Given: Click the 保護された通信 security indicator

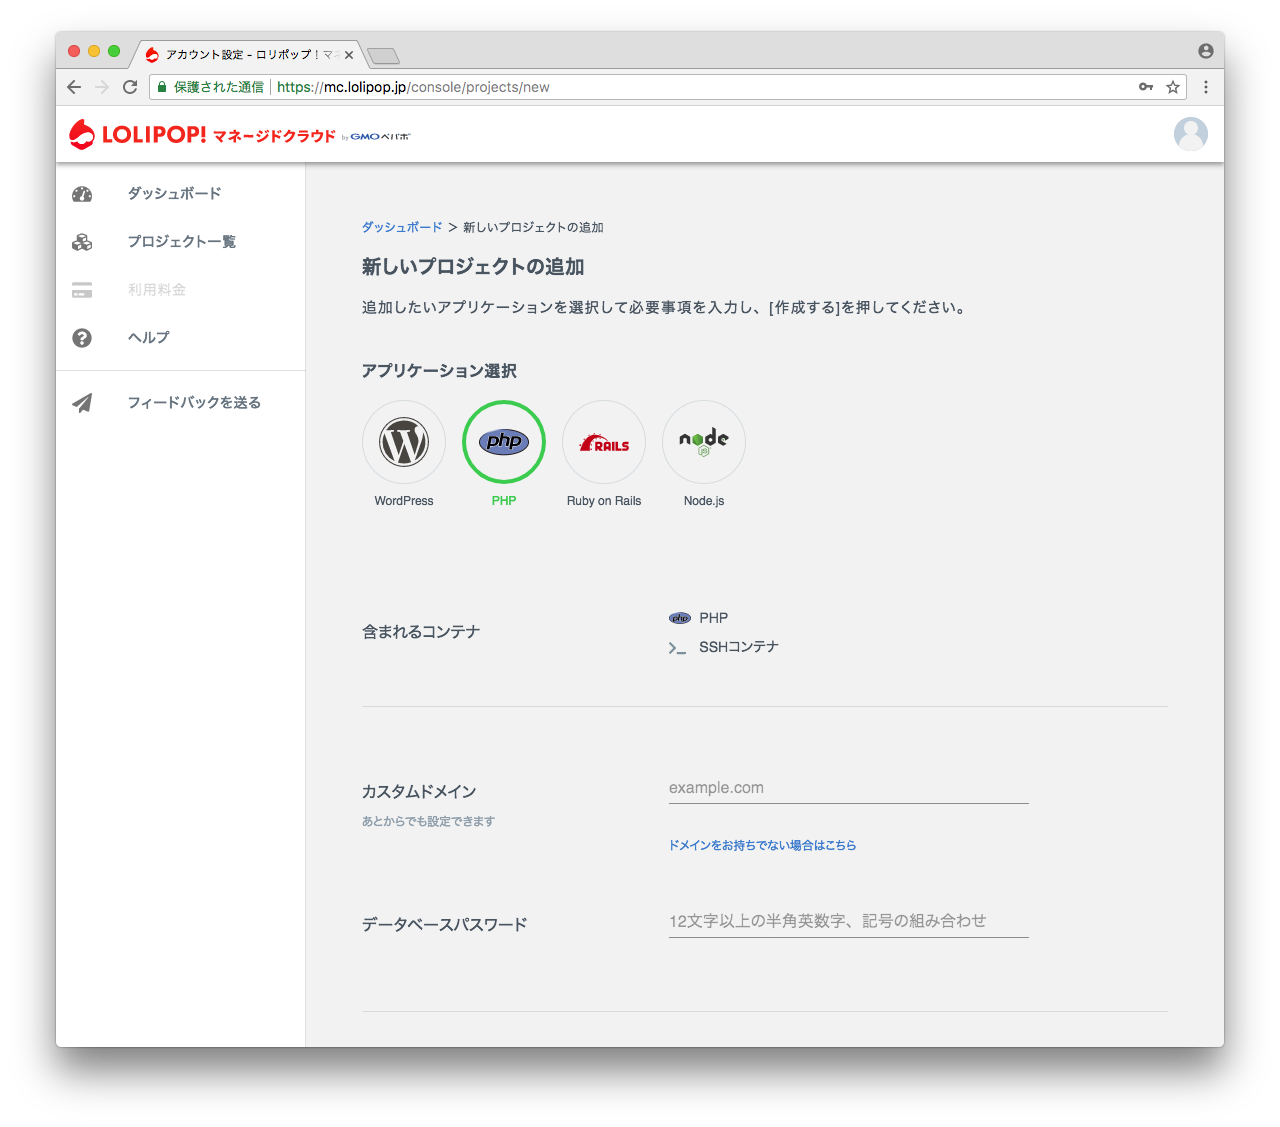Looking at the screenshot, I should 210,87.
